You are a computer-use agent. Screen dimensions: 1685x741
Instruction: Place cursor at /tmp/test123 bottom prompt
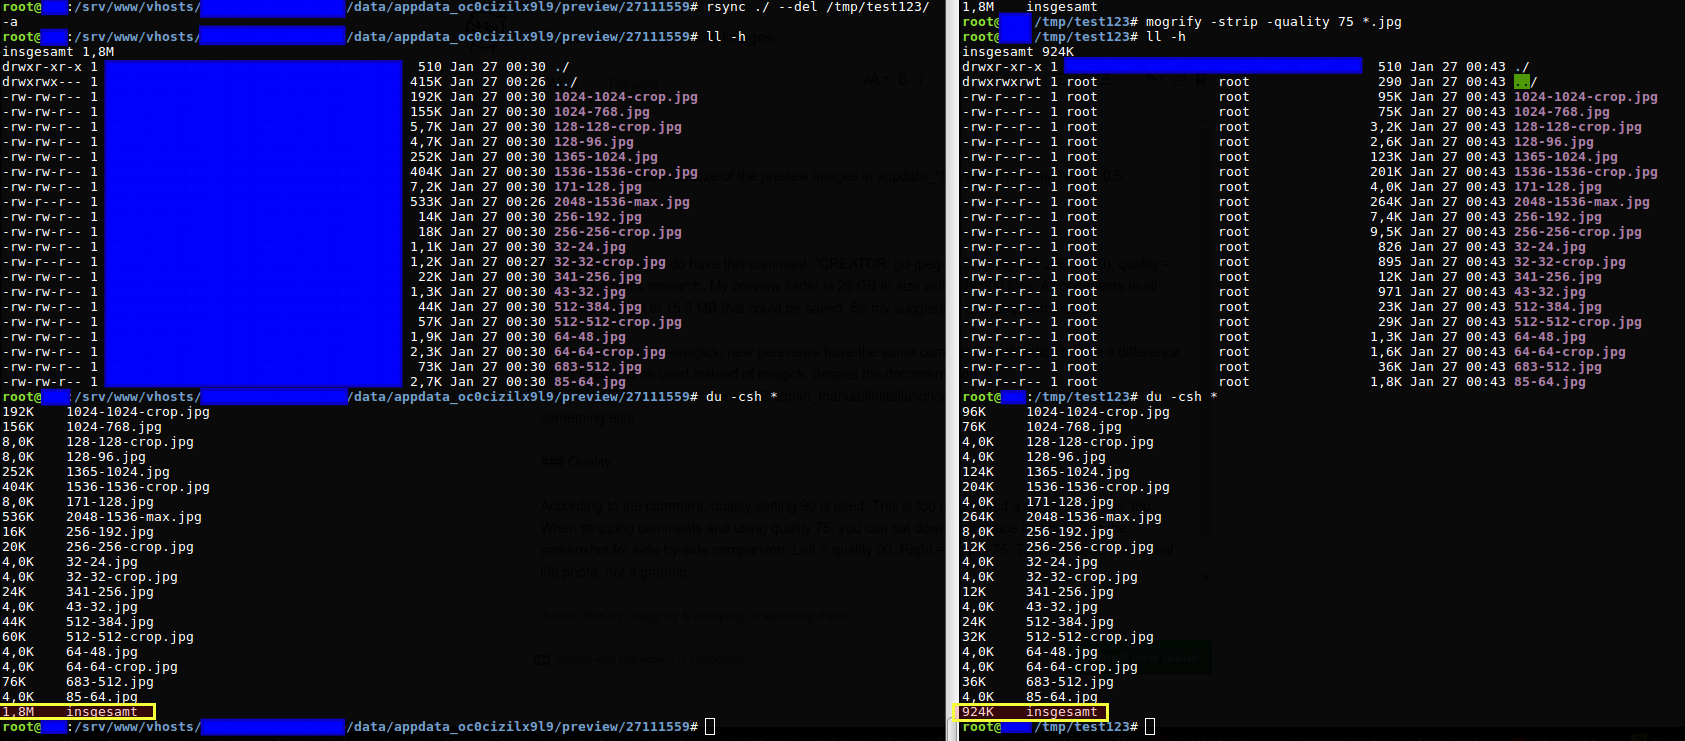click(1150, 727)
